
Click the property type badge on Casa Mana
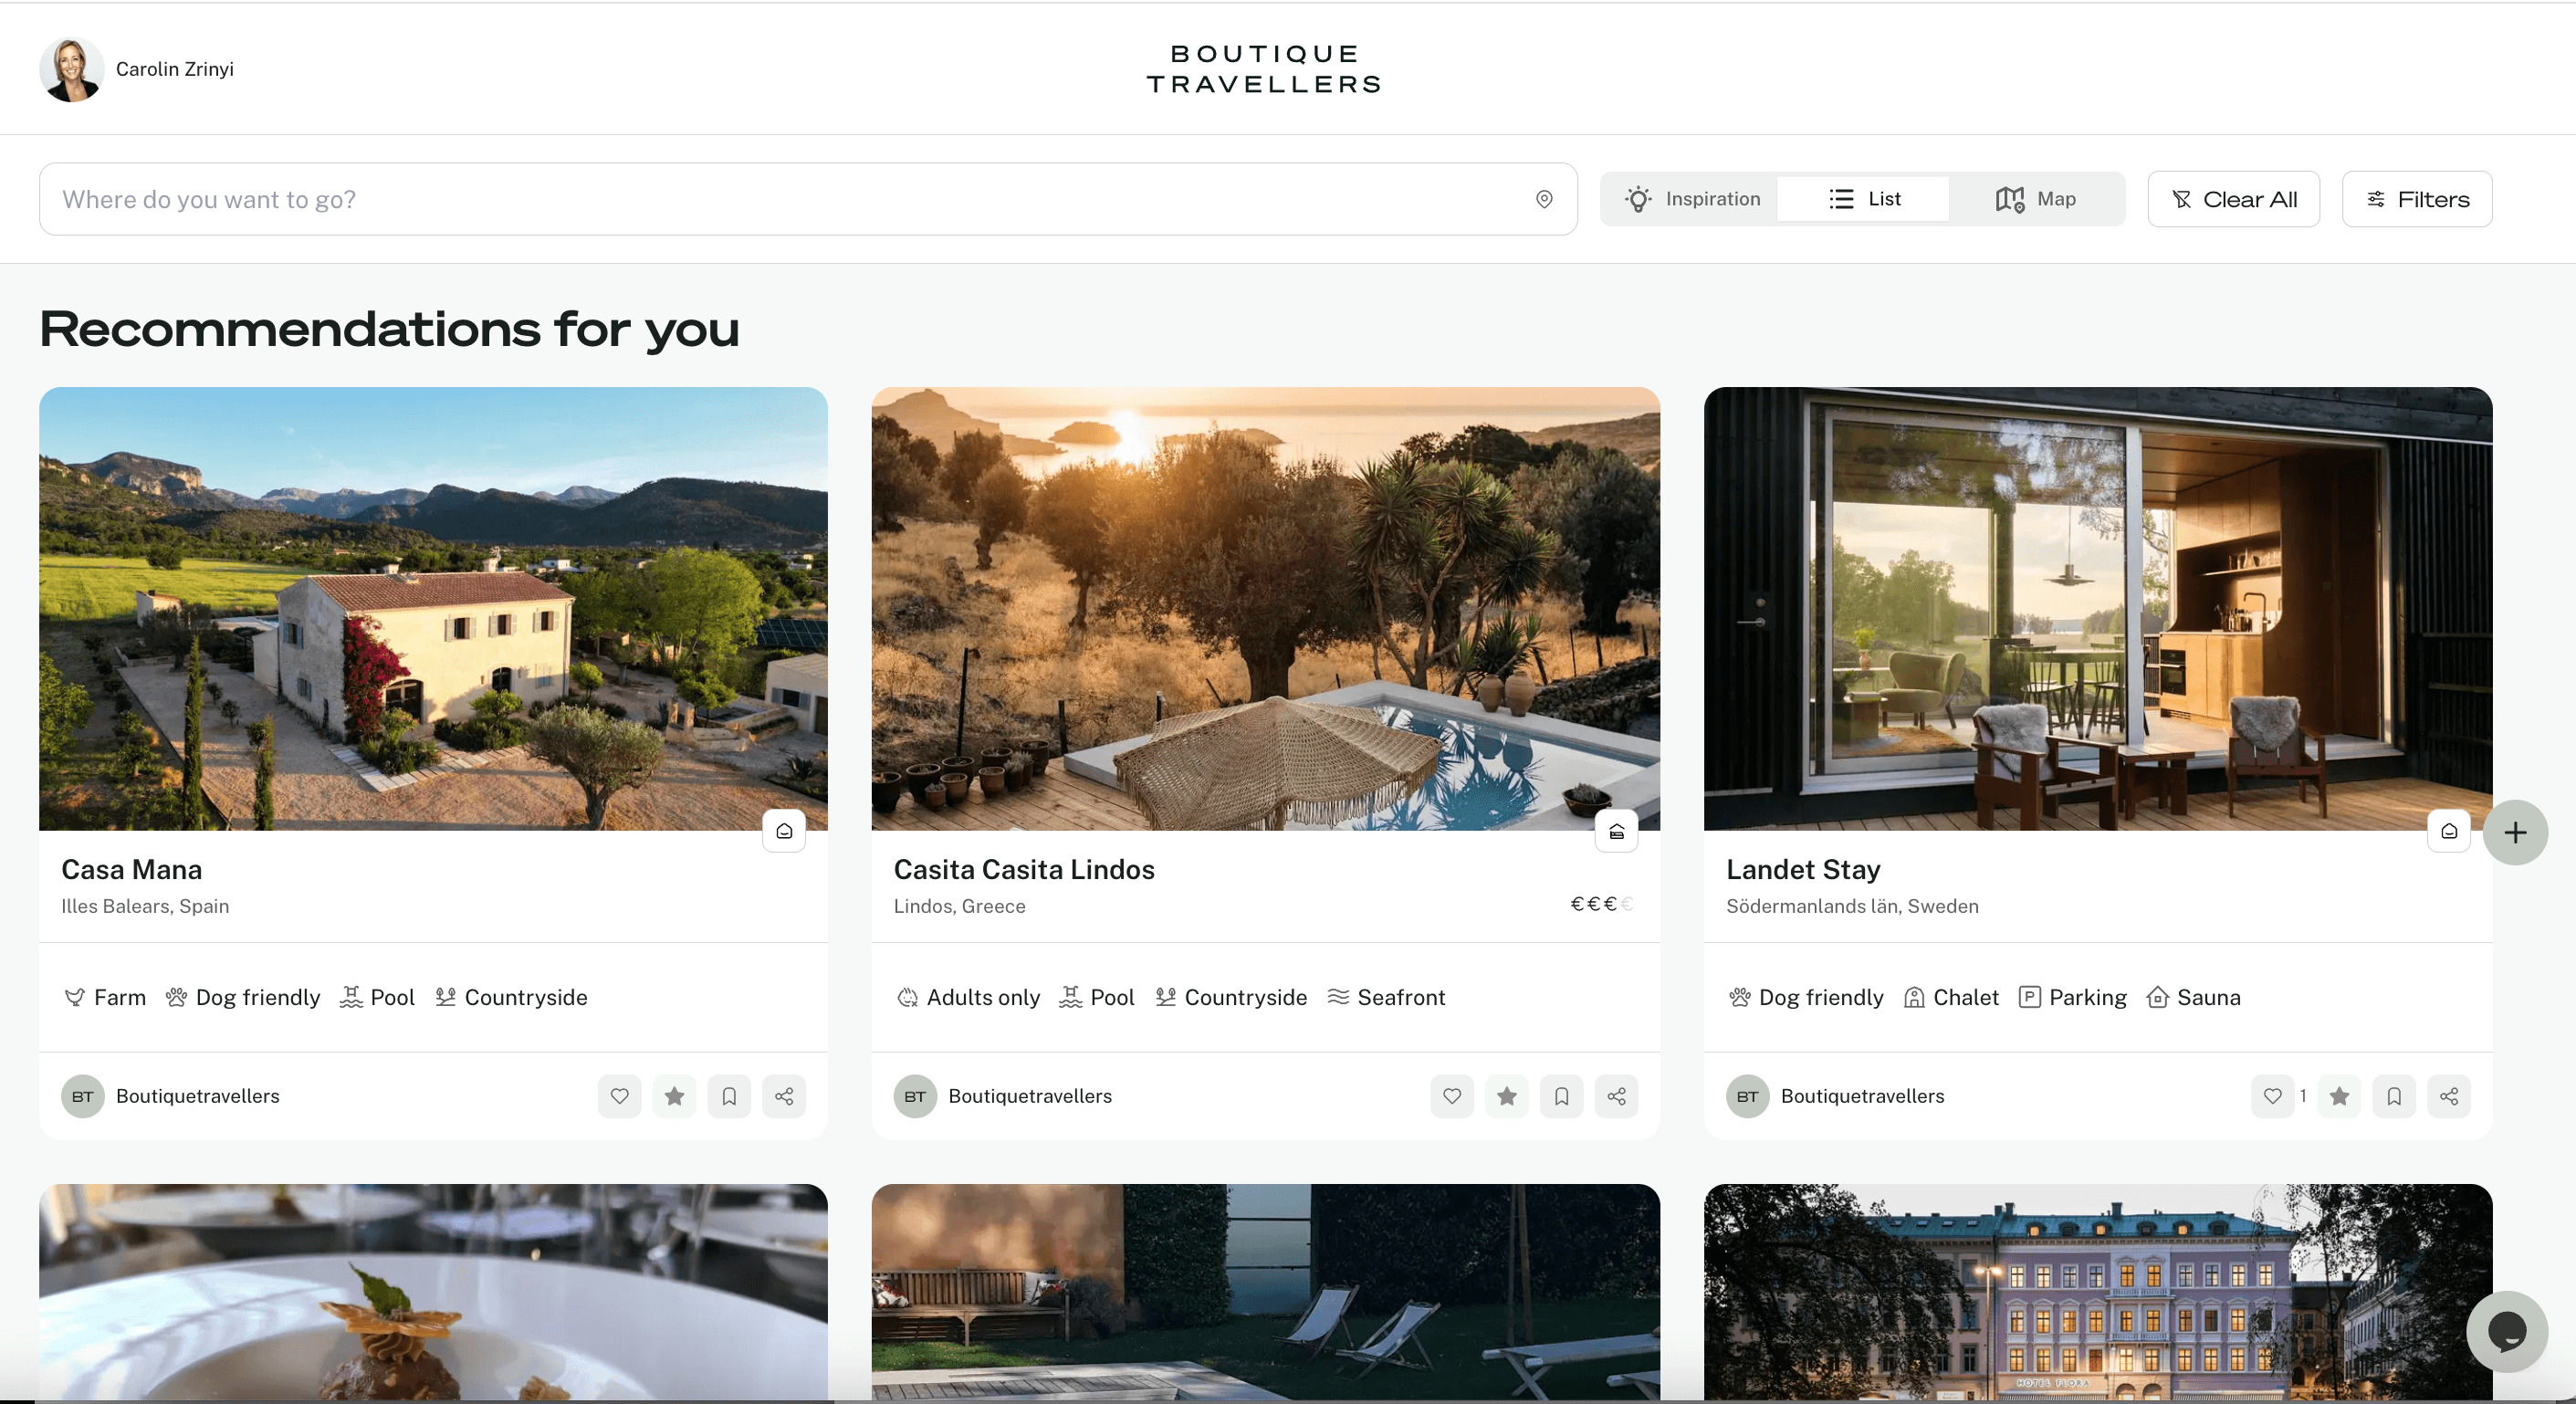point(784,831)
